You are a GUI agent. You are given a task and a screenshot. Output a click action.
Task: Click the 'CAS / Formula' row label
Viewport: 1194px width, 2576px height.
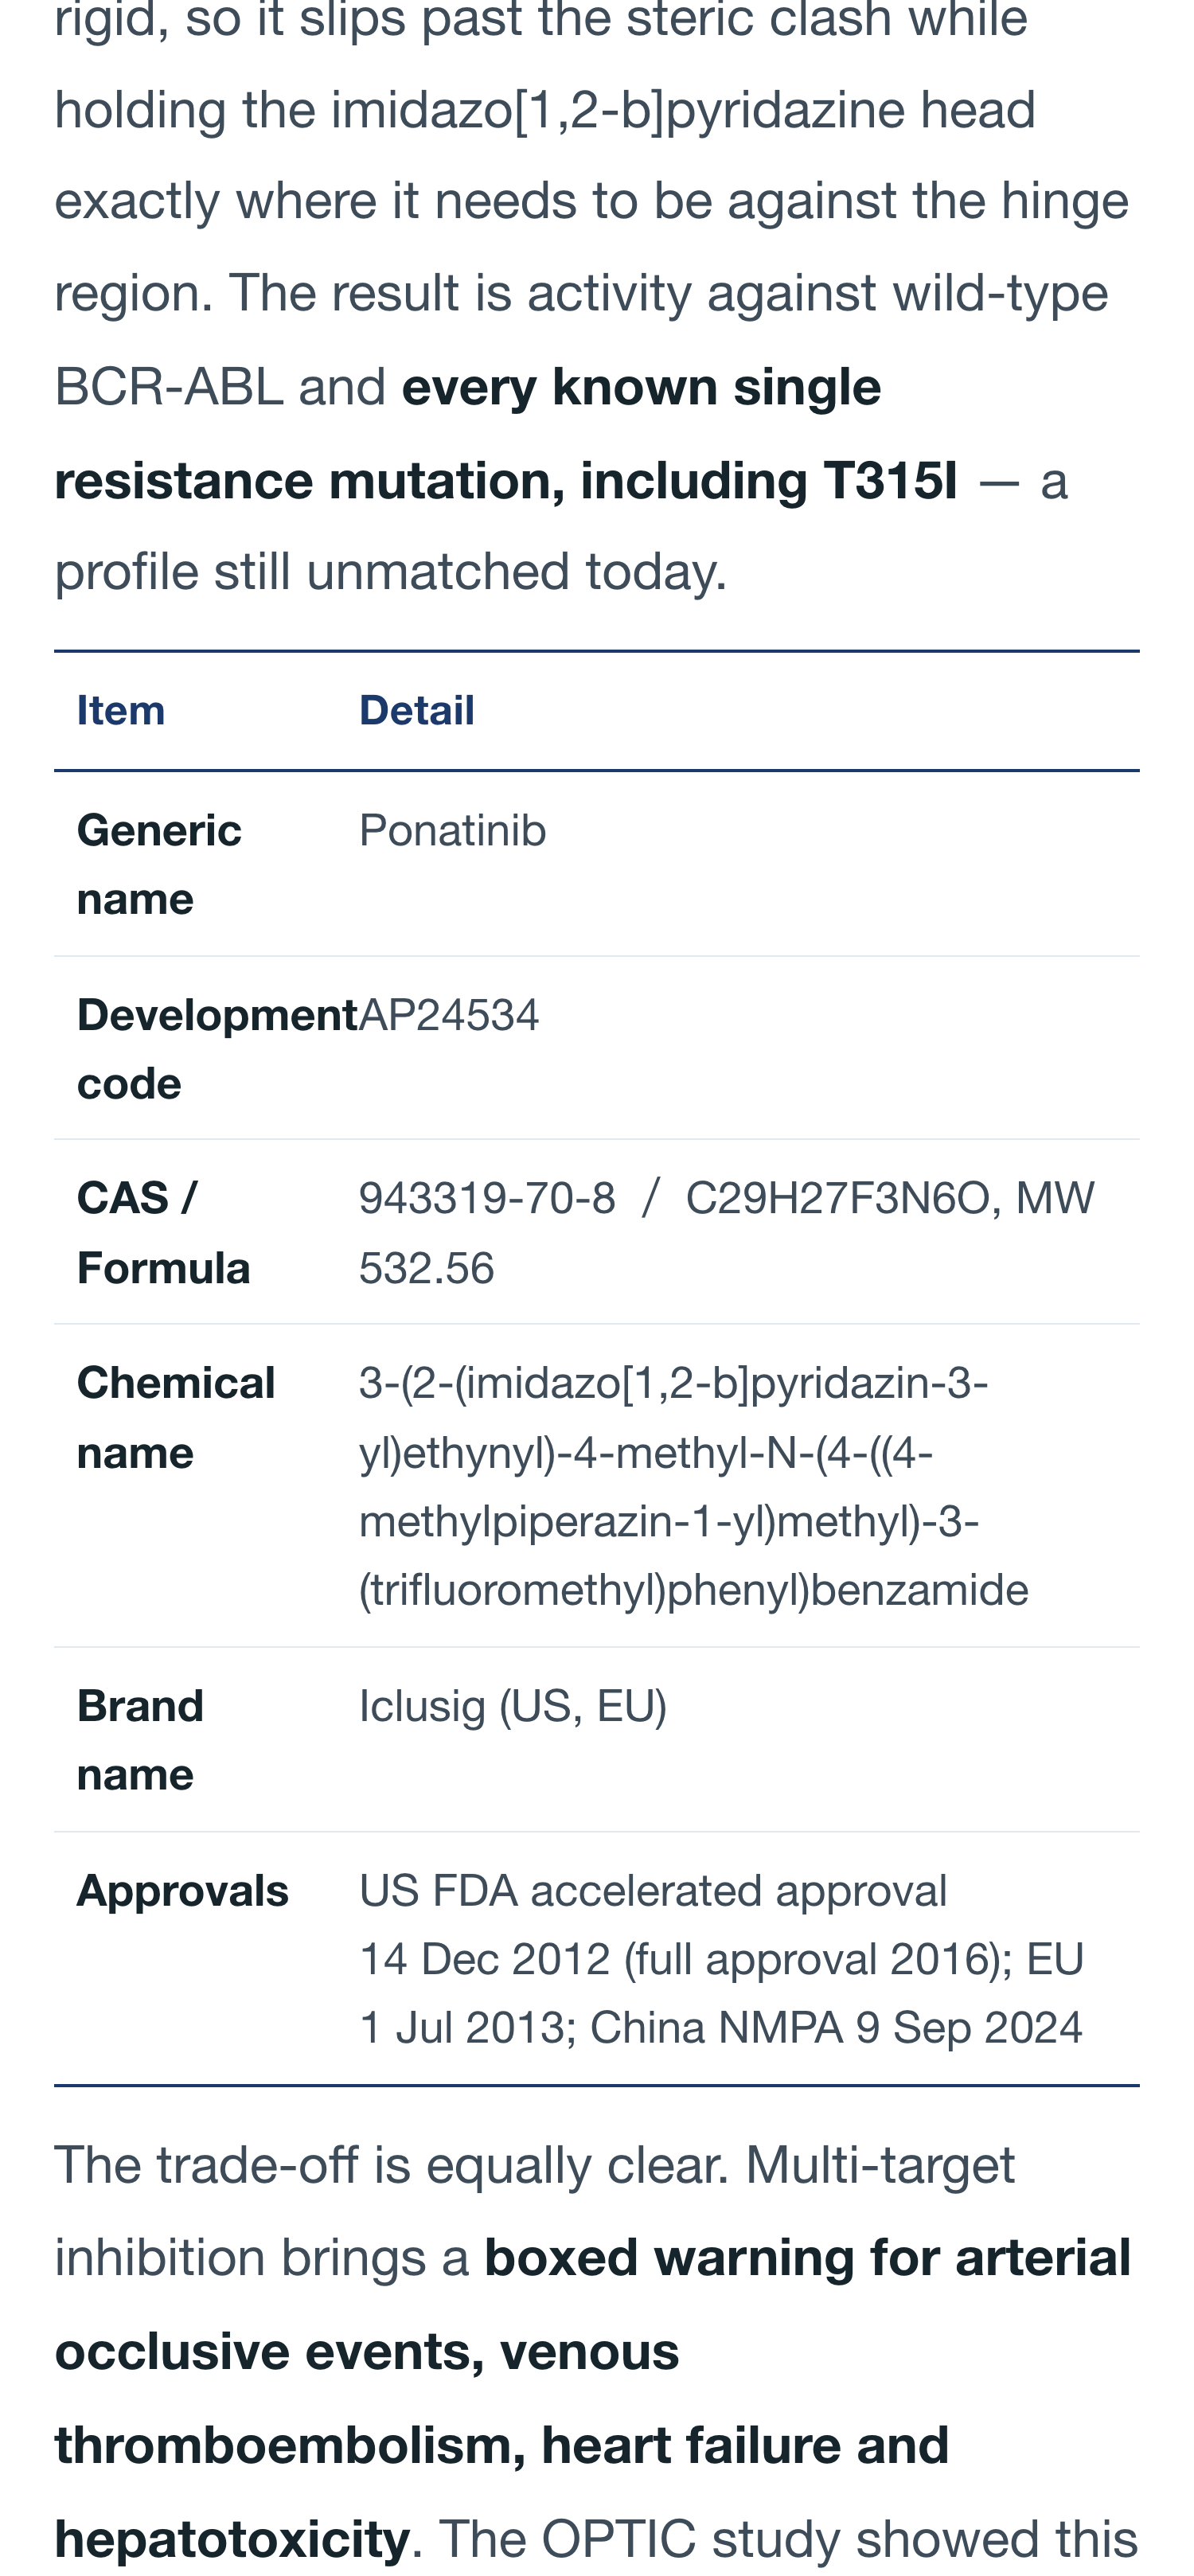(163, 1232)
